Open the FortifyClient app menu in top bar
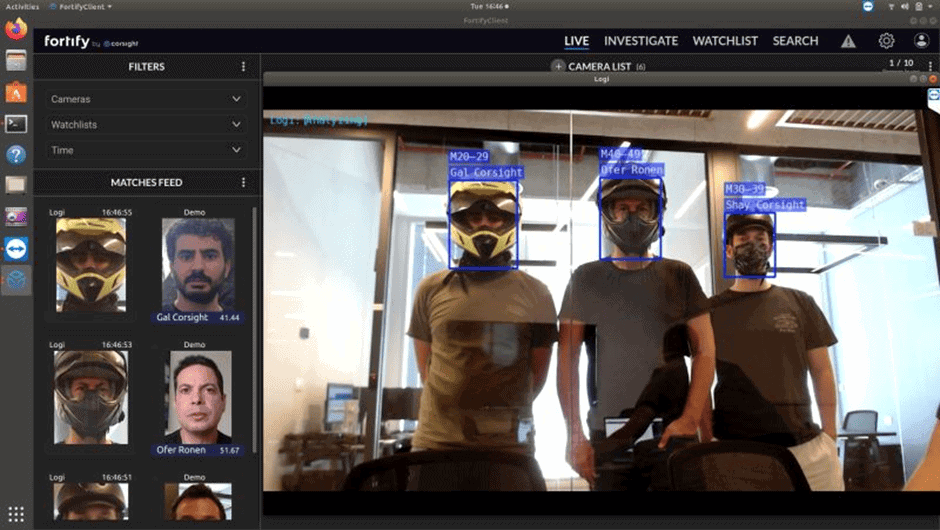This screenshot has height=530, width=940. pos(82,7)
